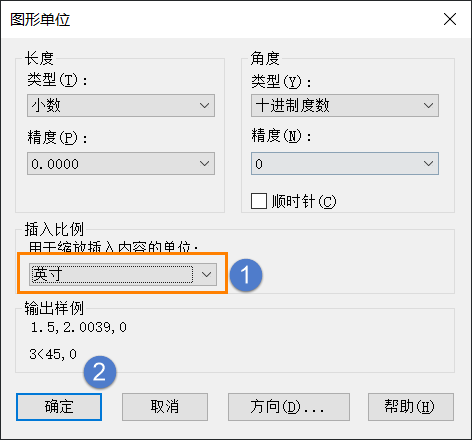Viewport: 472px width, 440px height.
Task: Open the length 精度(P) dropdown arrow
Action: click(204, 164)
